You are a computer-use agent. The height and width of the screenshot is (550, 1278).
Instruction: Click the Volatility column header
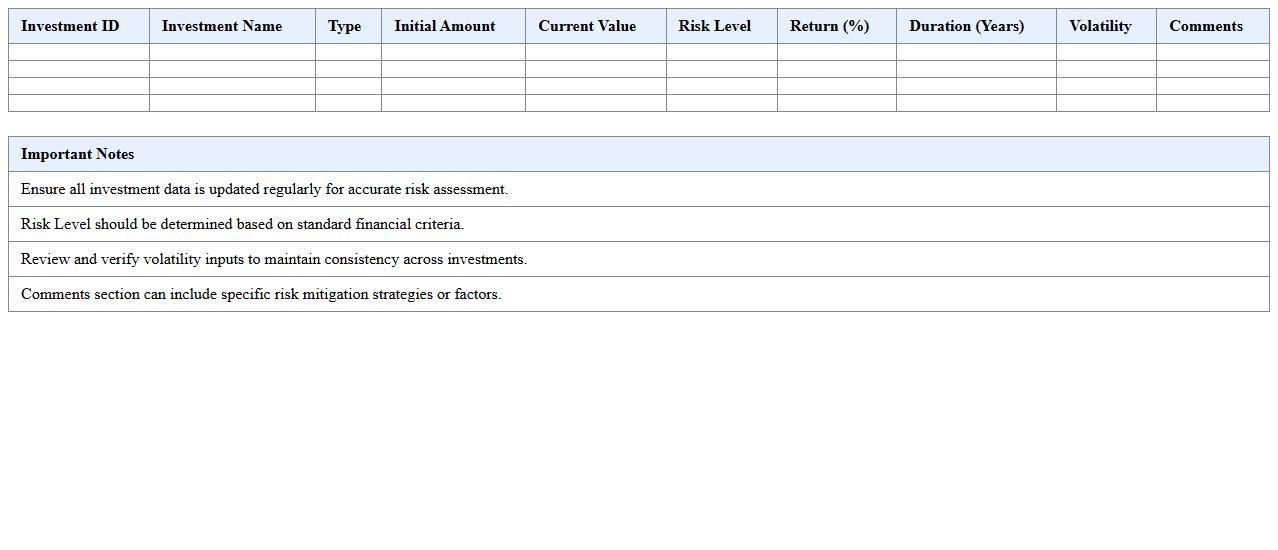pyautogui.click(x=1106, y=26)
